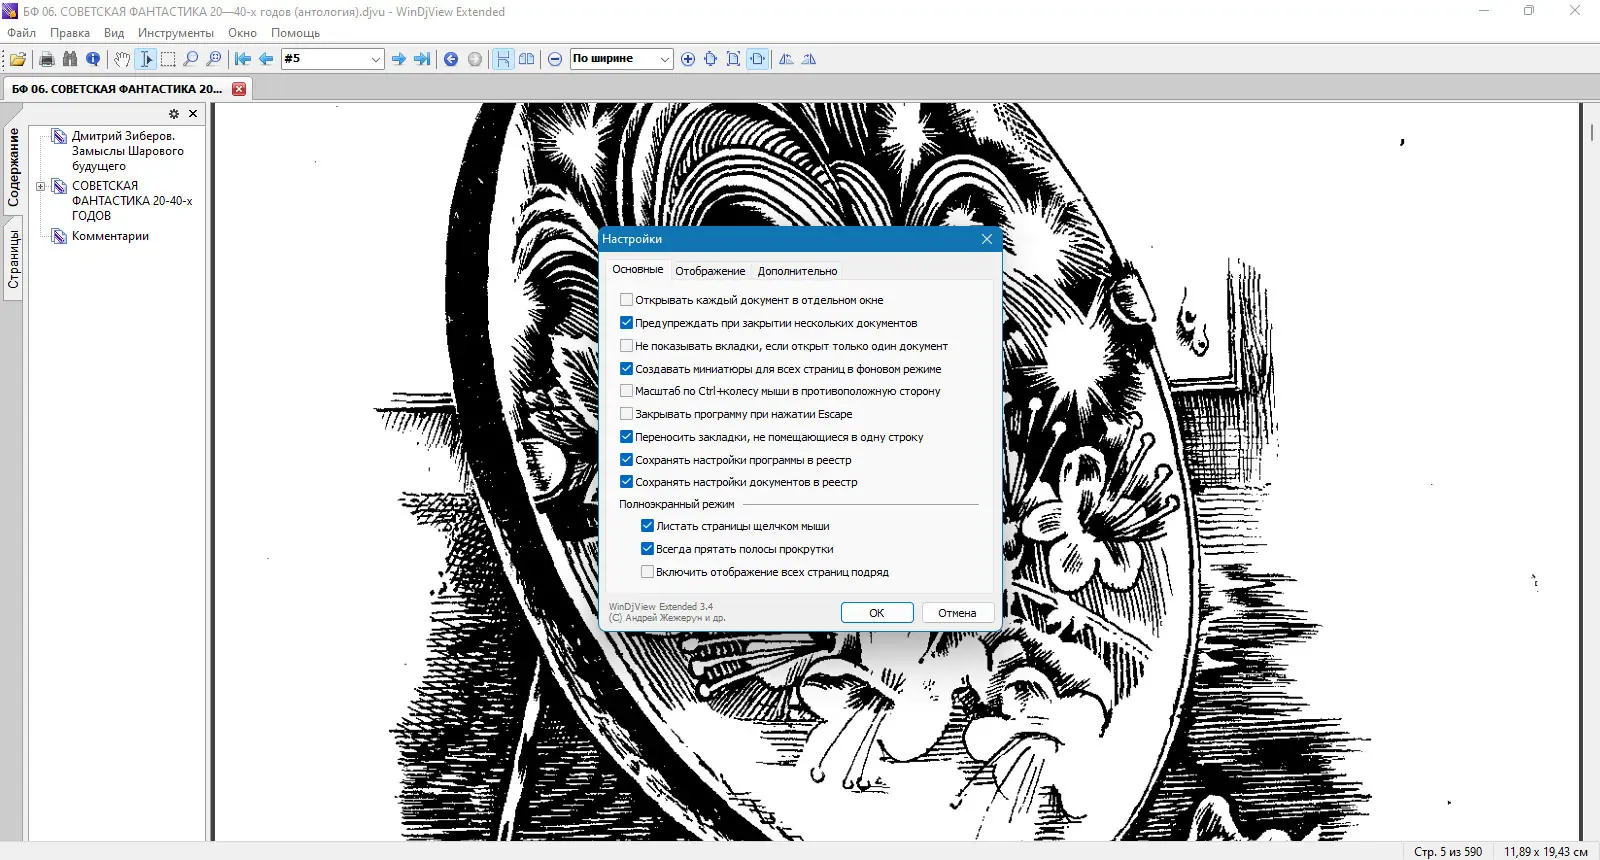1600x860 pixels.
Task: Select the Hand drag tool
Action: pyautogui.click(x=122, y=59)
